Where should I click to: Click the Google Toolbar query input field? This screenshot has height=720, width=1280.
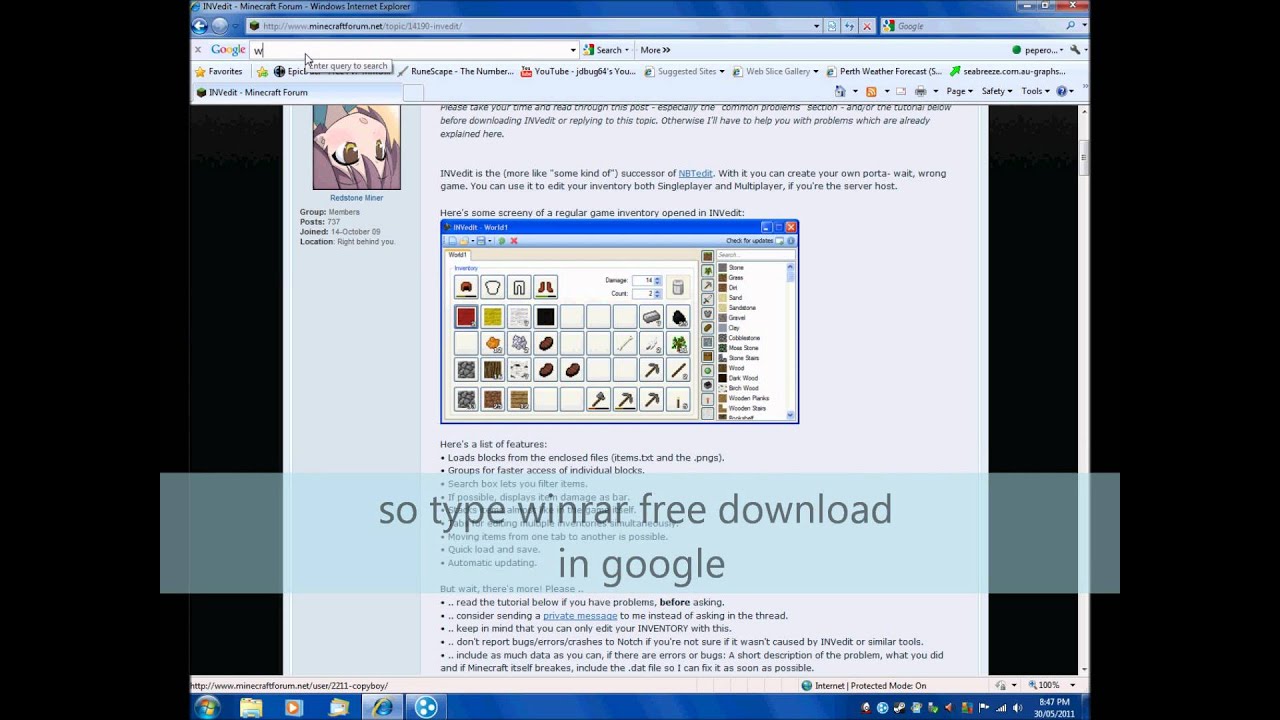coord(408,50)
